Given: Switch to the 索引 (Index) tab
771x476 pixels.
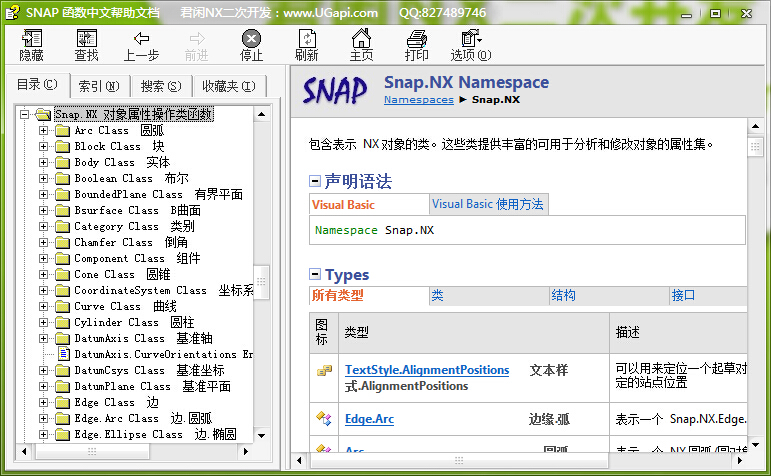Looking at the screenshot, I should point(98,86).
